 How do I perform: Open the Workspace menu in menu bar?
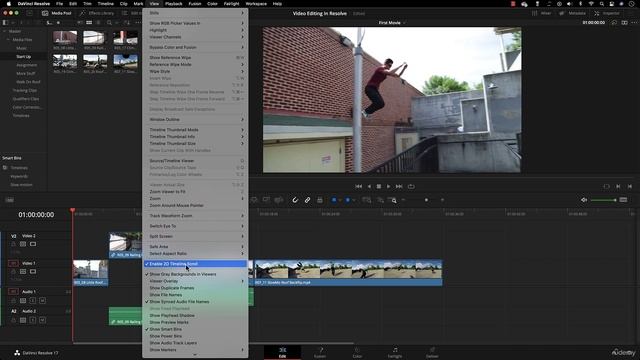pos(256,4)
